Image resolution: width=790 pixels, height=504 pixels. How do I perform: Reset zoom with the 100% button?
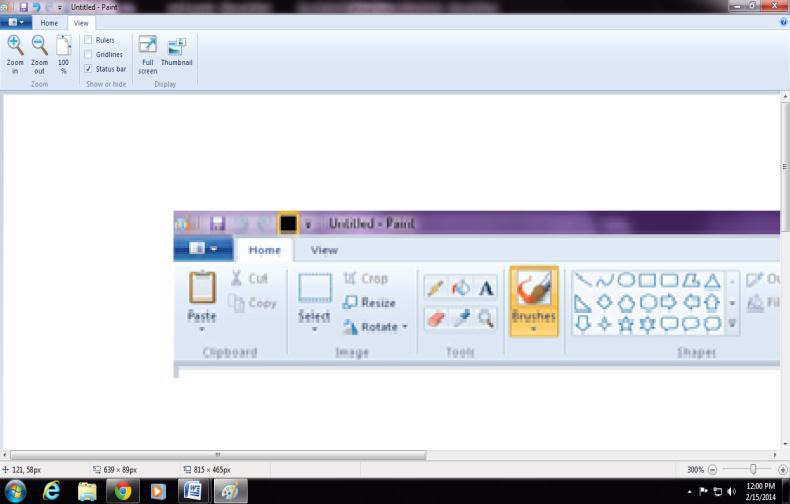pyautogui.click(x=63, y=54)
